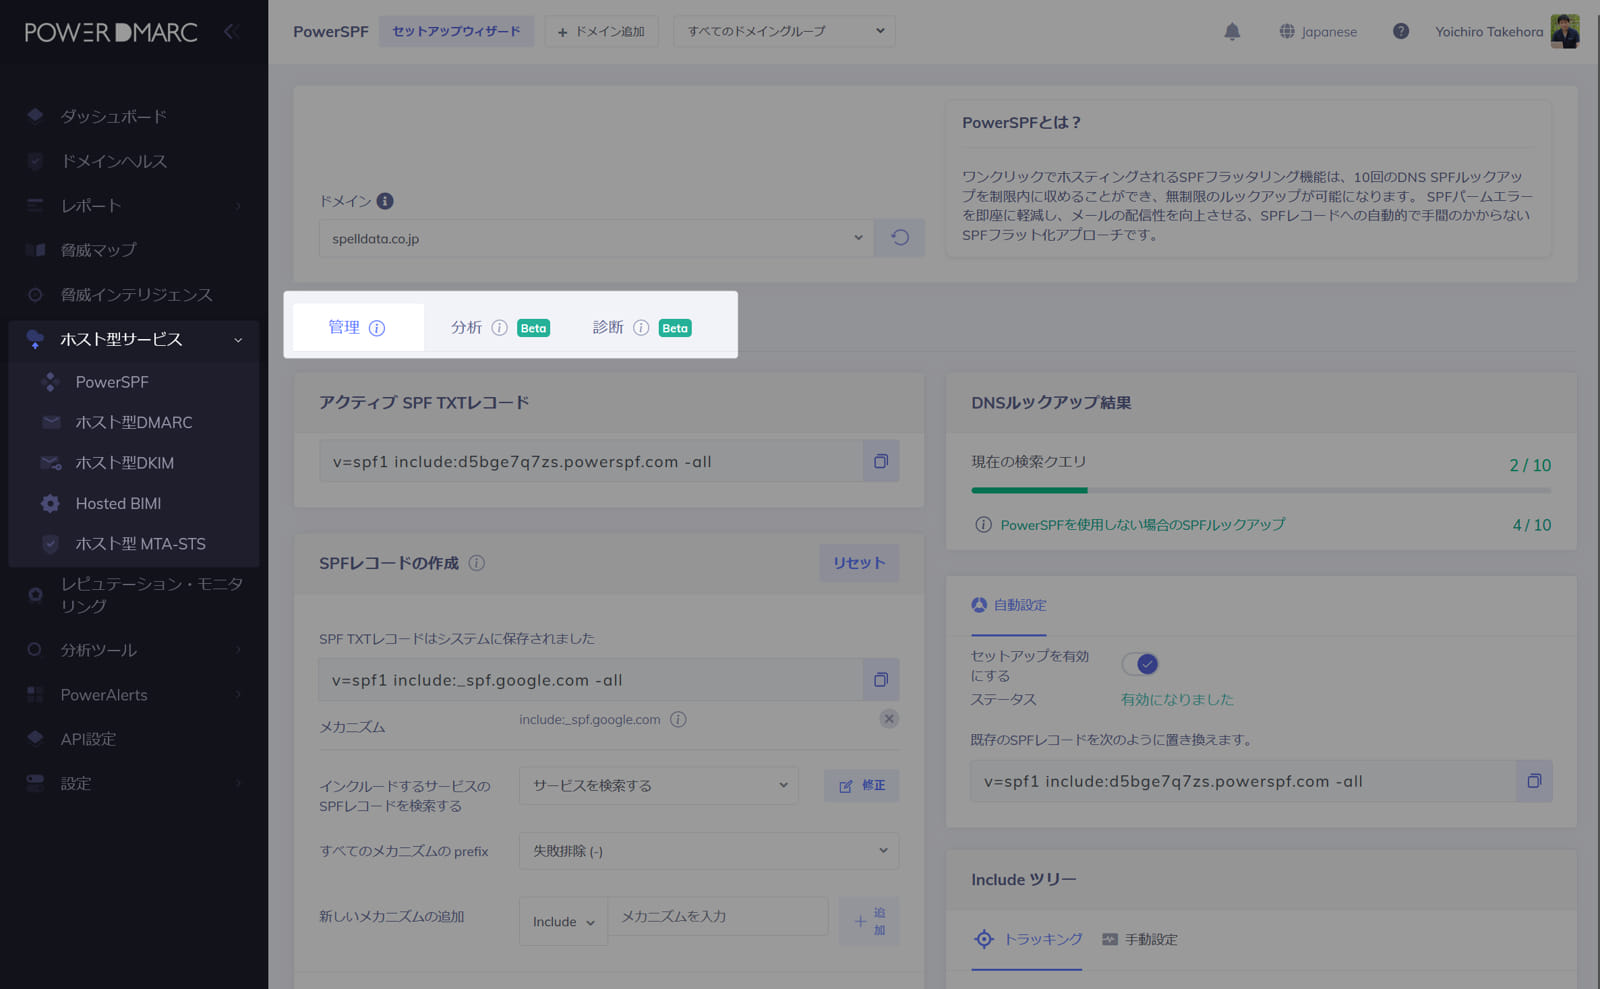The image size is (1600, 989).
Task: Click the リセット button
Action: tap(859, 563)
